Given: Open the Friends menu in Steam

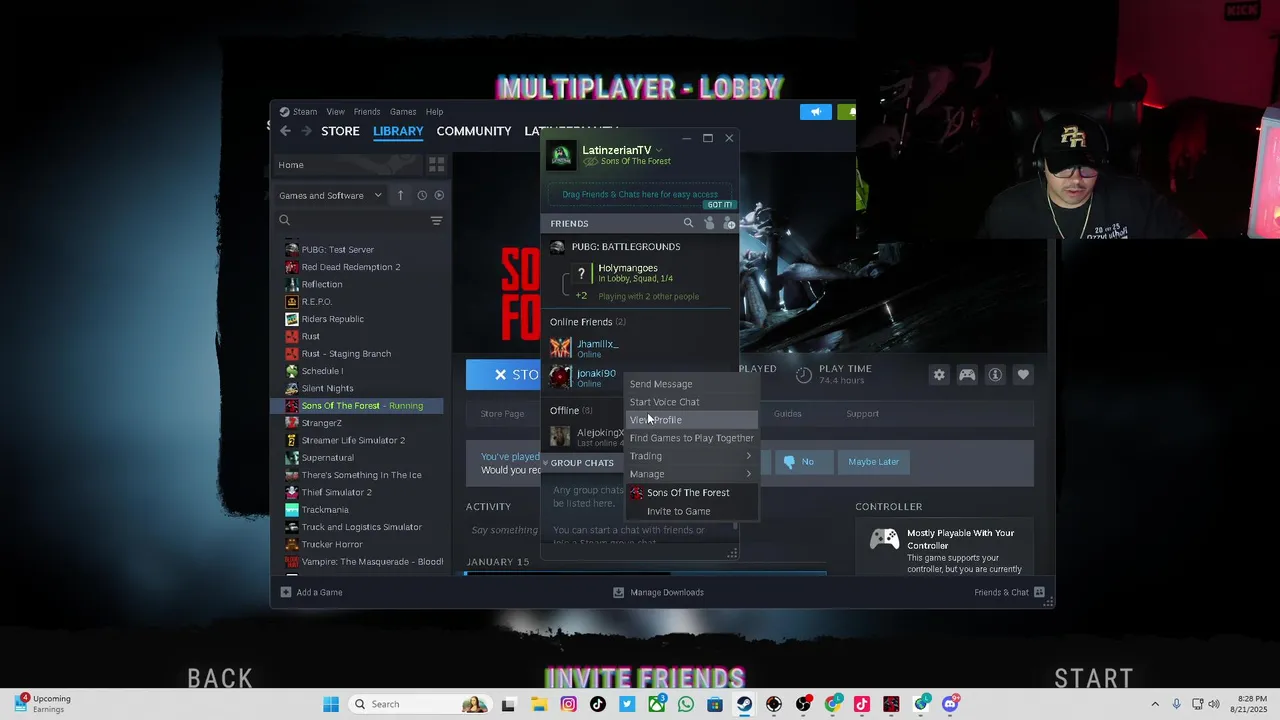Looking at the screenshot, I should 367,112.
